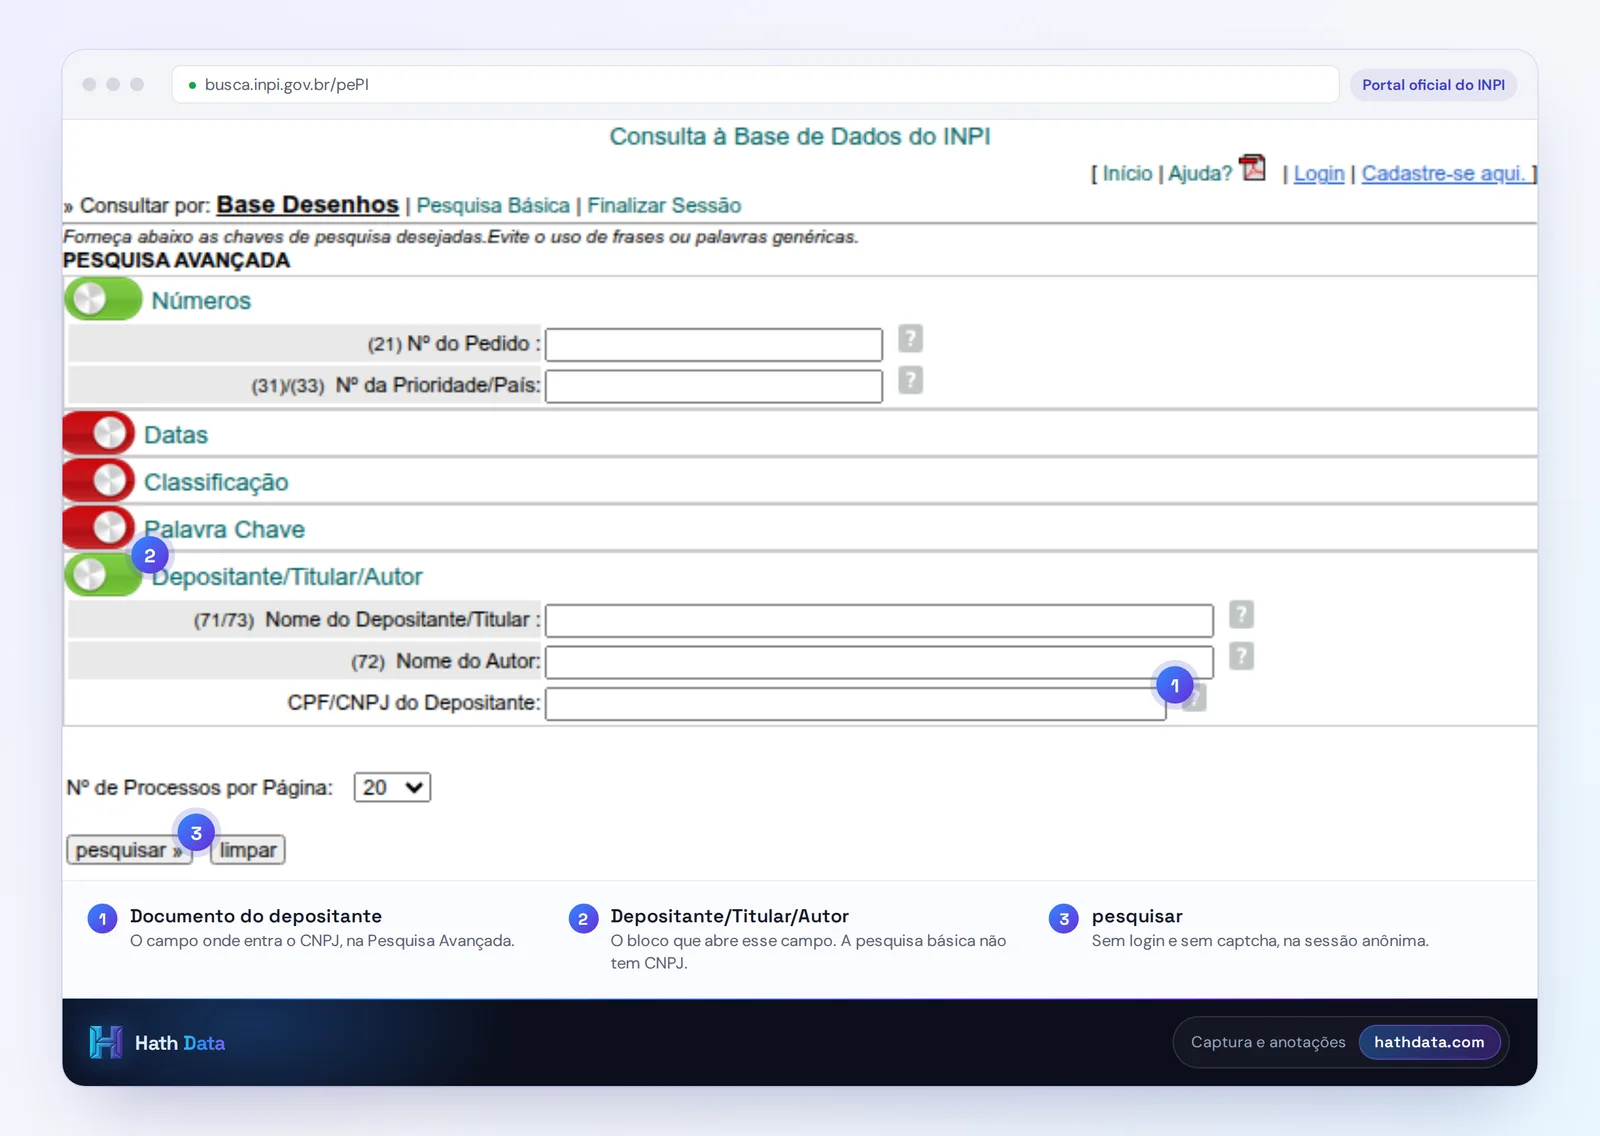Focus the Nome do Autor input field
Image resolution: width=1600 pixels, height=1136 pixels.
[879, 662]
